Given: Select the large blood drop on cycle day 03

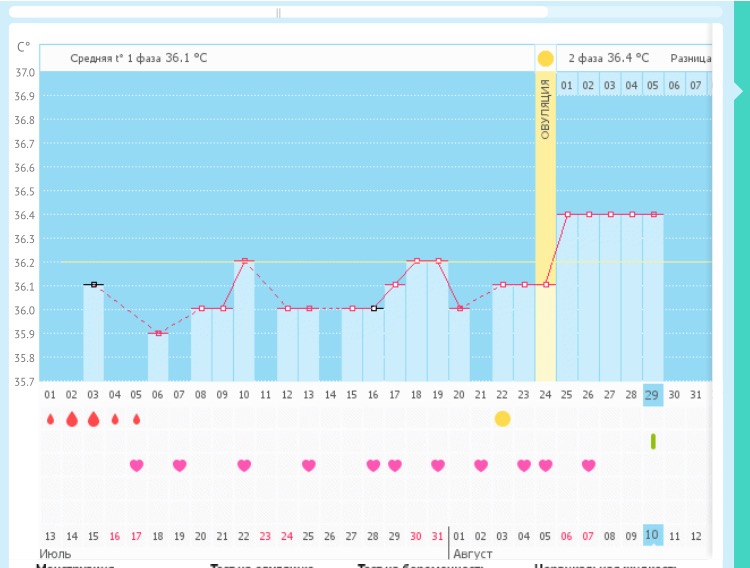Looking at the screenshot, I should click(93, 419).
